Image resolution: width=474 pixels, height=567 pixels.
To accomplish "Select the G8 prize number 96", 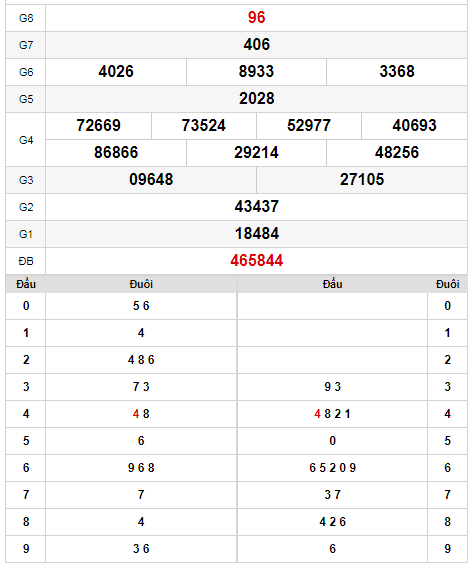I will click(x=256, y=17).
